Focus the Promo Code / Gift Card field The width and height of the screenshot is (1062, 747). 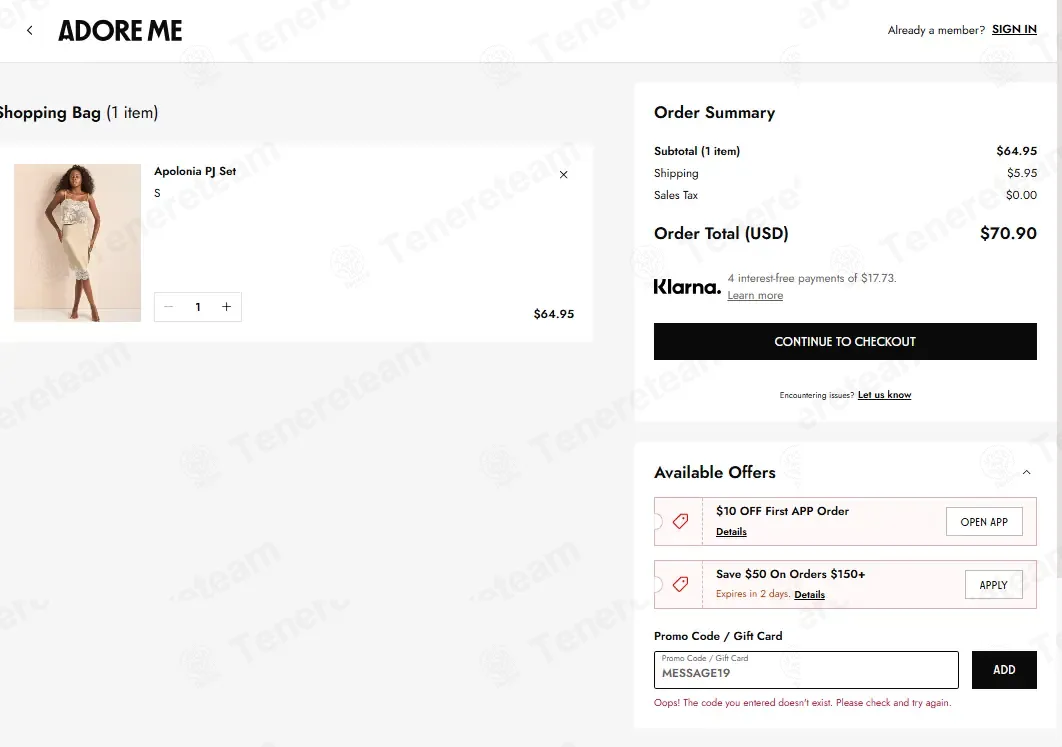click(x=806, y=670)
